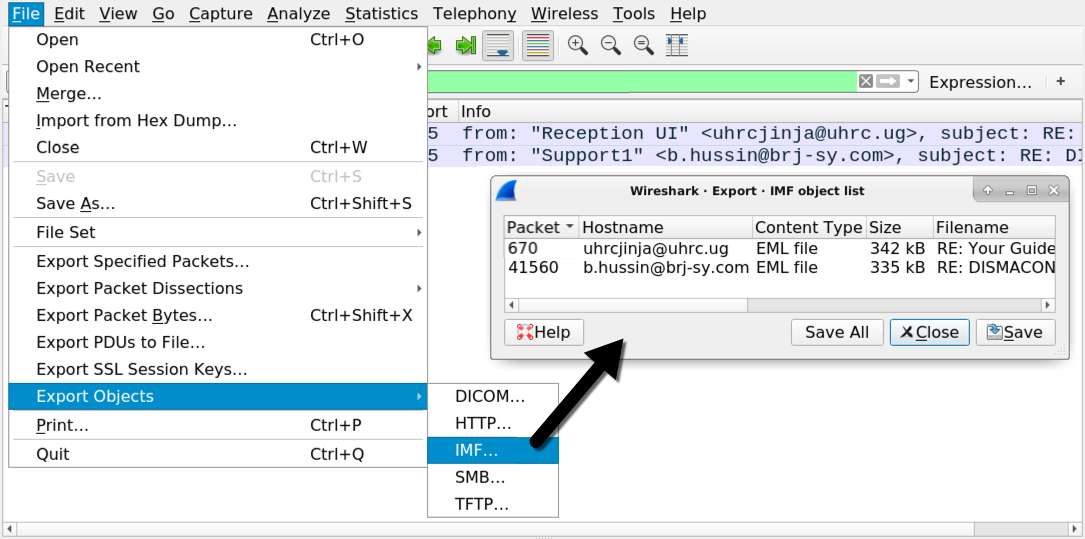Choose Quit in the File menu
The height and width of the screenshot is (539, 1085).
coord(217,454)
